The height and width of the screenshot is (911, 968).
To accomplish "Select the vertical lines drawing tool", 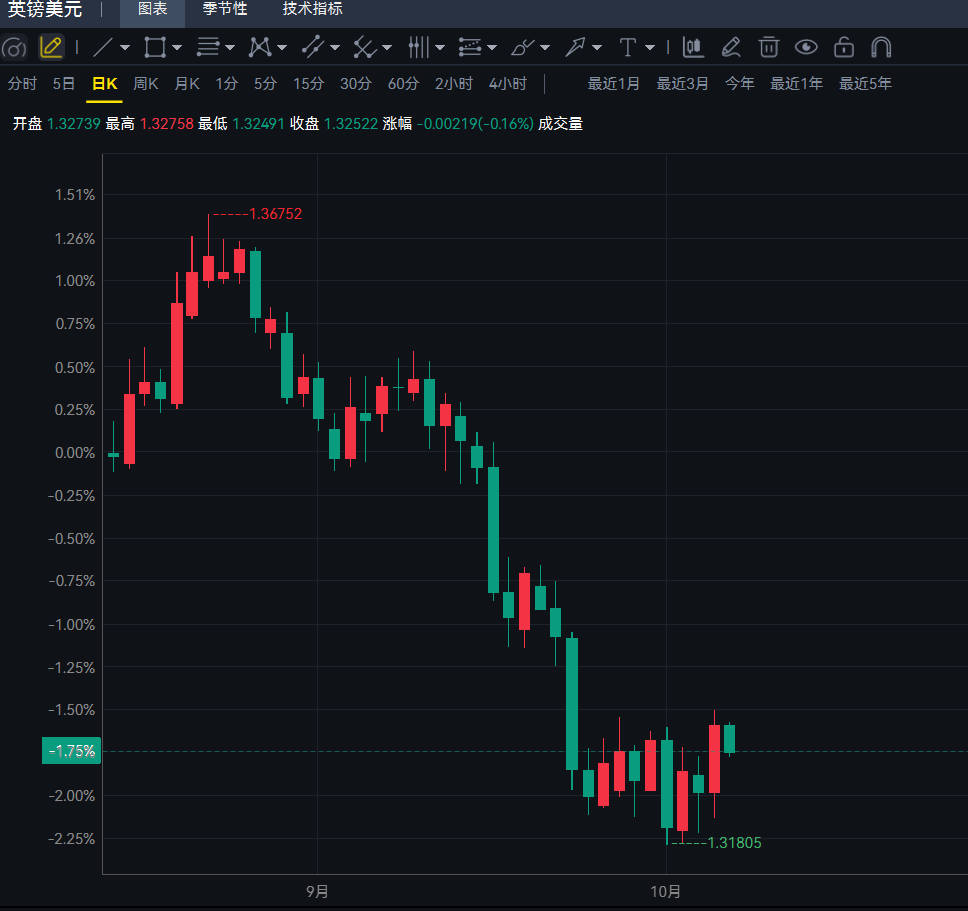I will (419, 48).
